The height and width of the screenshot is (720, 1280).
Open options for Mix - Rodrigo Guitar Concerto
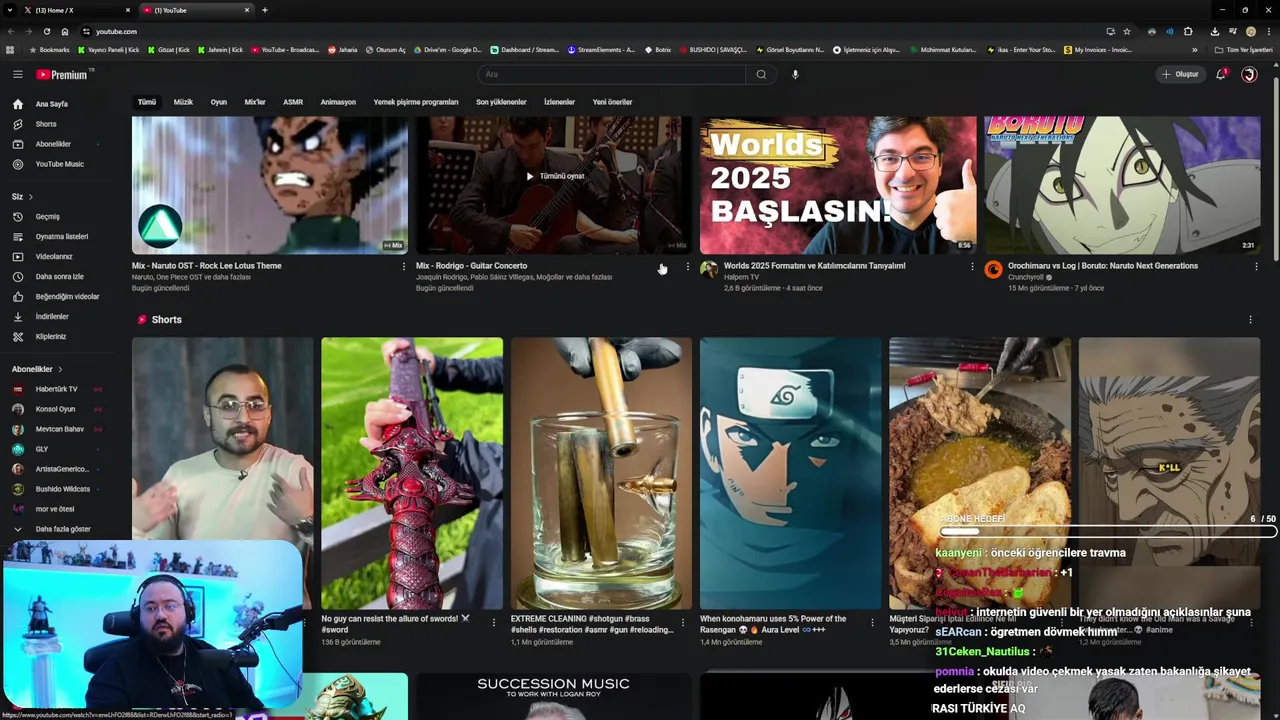pos(688,266)
